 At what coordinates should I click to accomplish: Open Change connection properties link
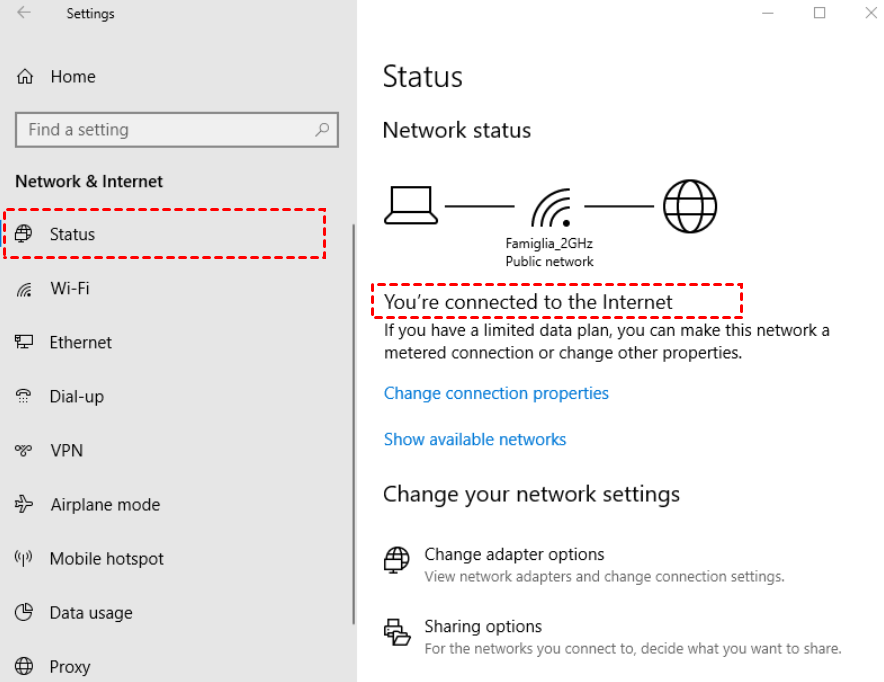pyautogui.click(x=496, y=393)
